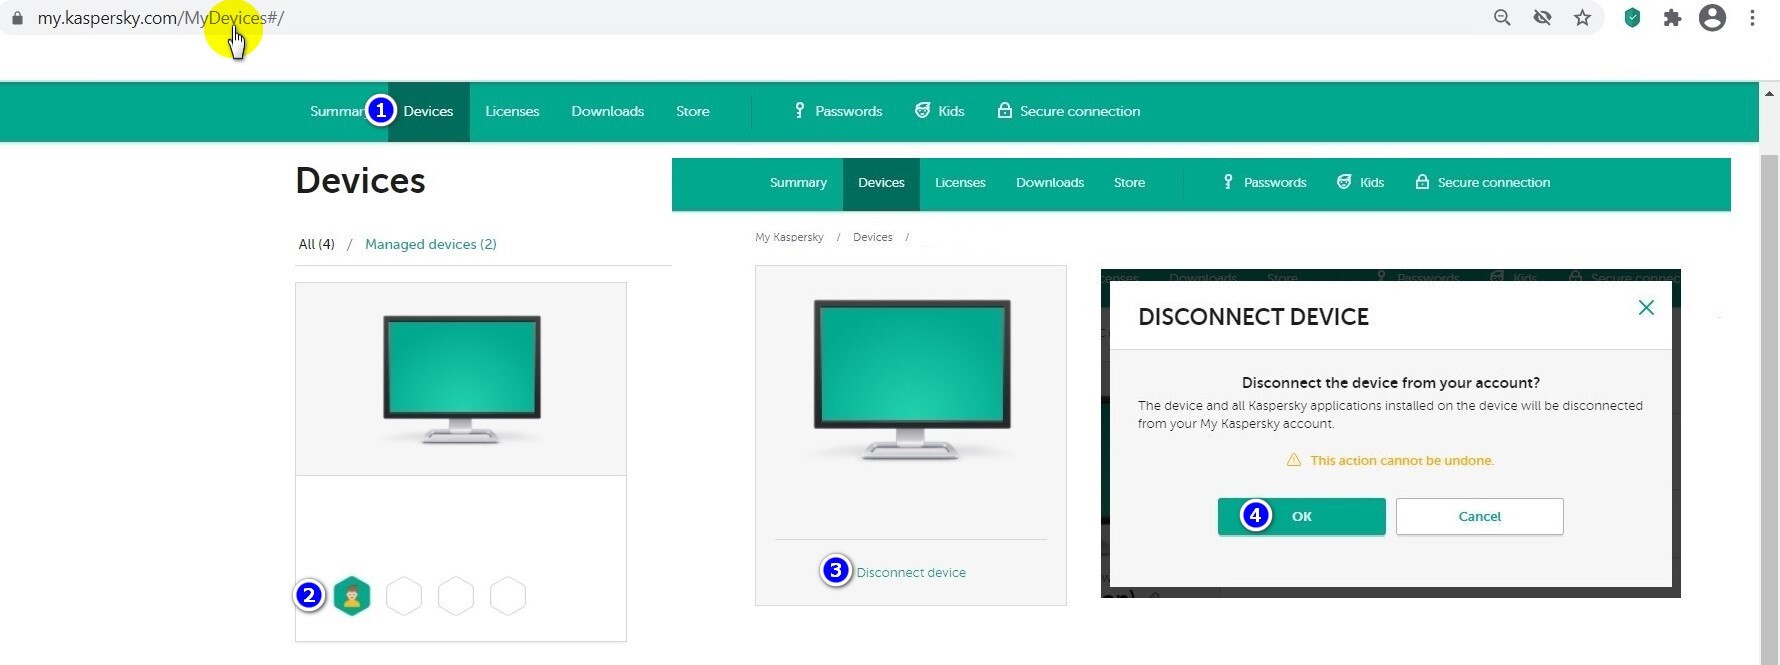Click the Secure connection lock icon in top nav

click(1004, 111)
